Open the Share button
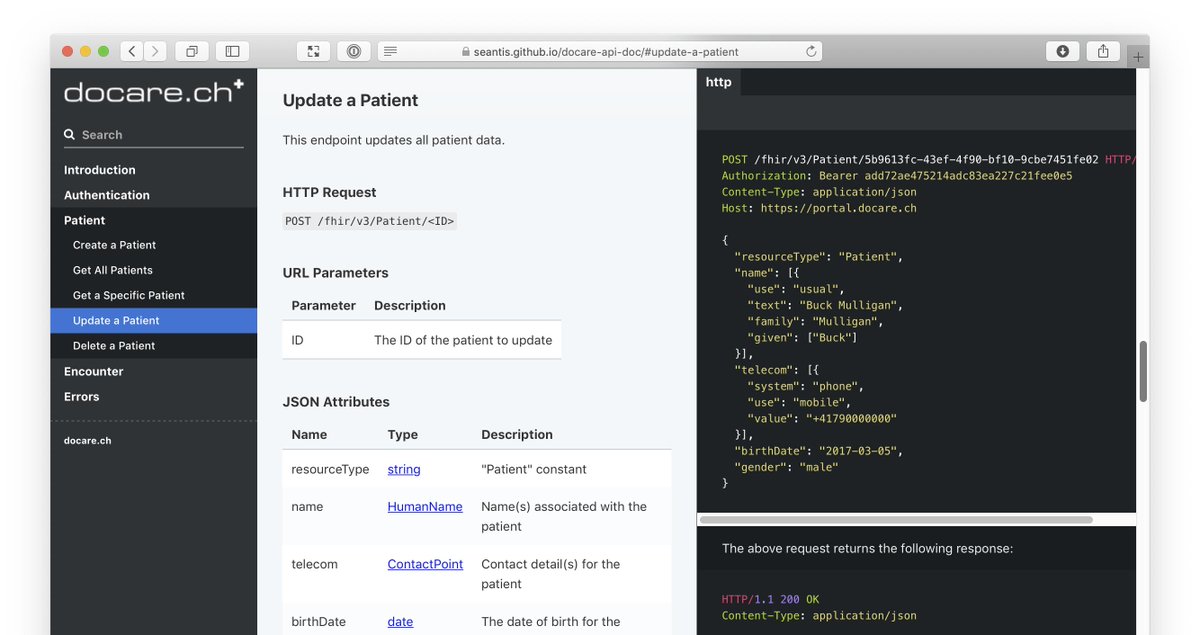The width and height of the screenshot is (1200, 635). click(1103, 51)
